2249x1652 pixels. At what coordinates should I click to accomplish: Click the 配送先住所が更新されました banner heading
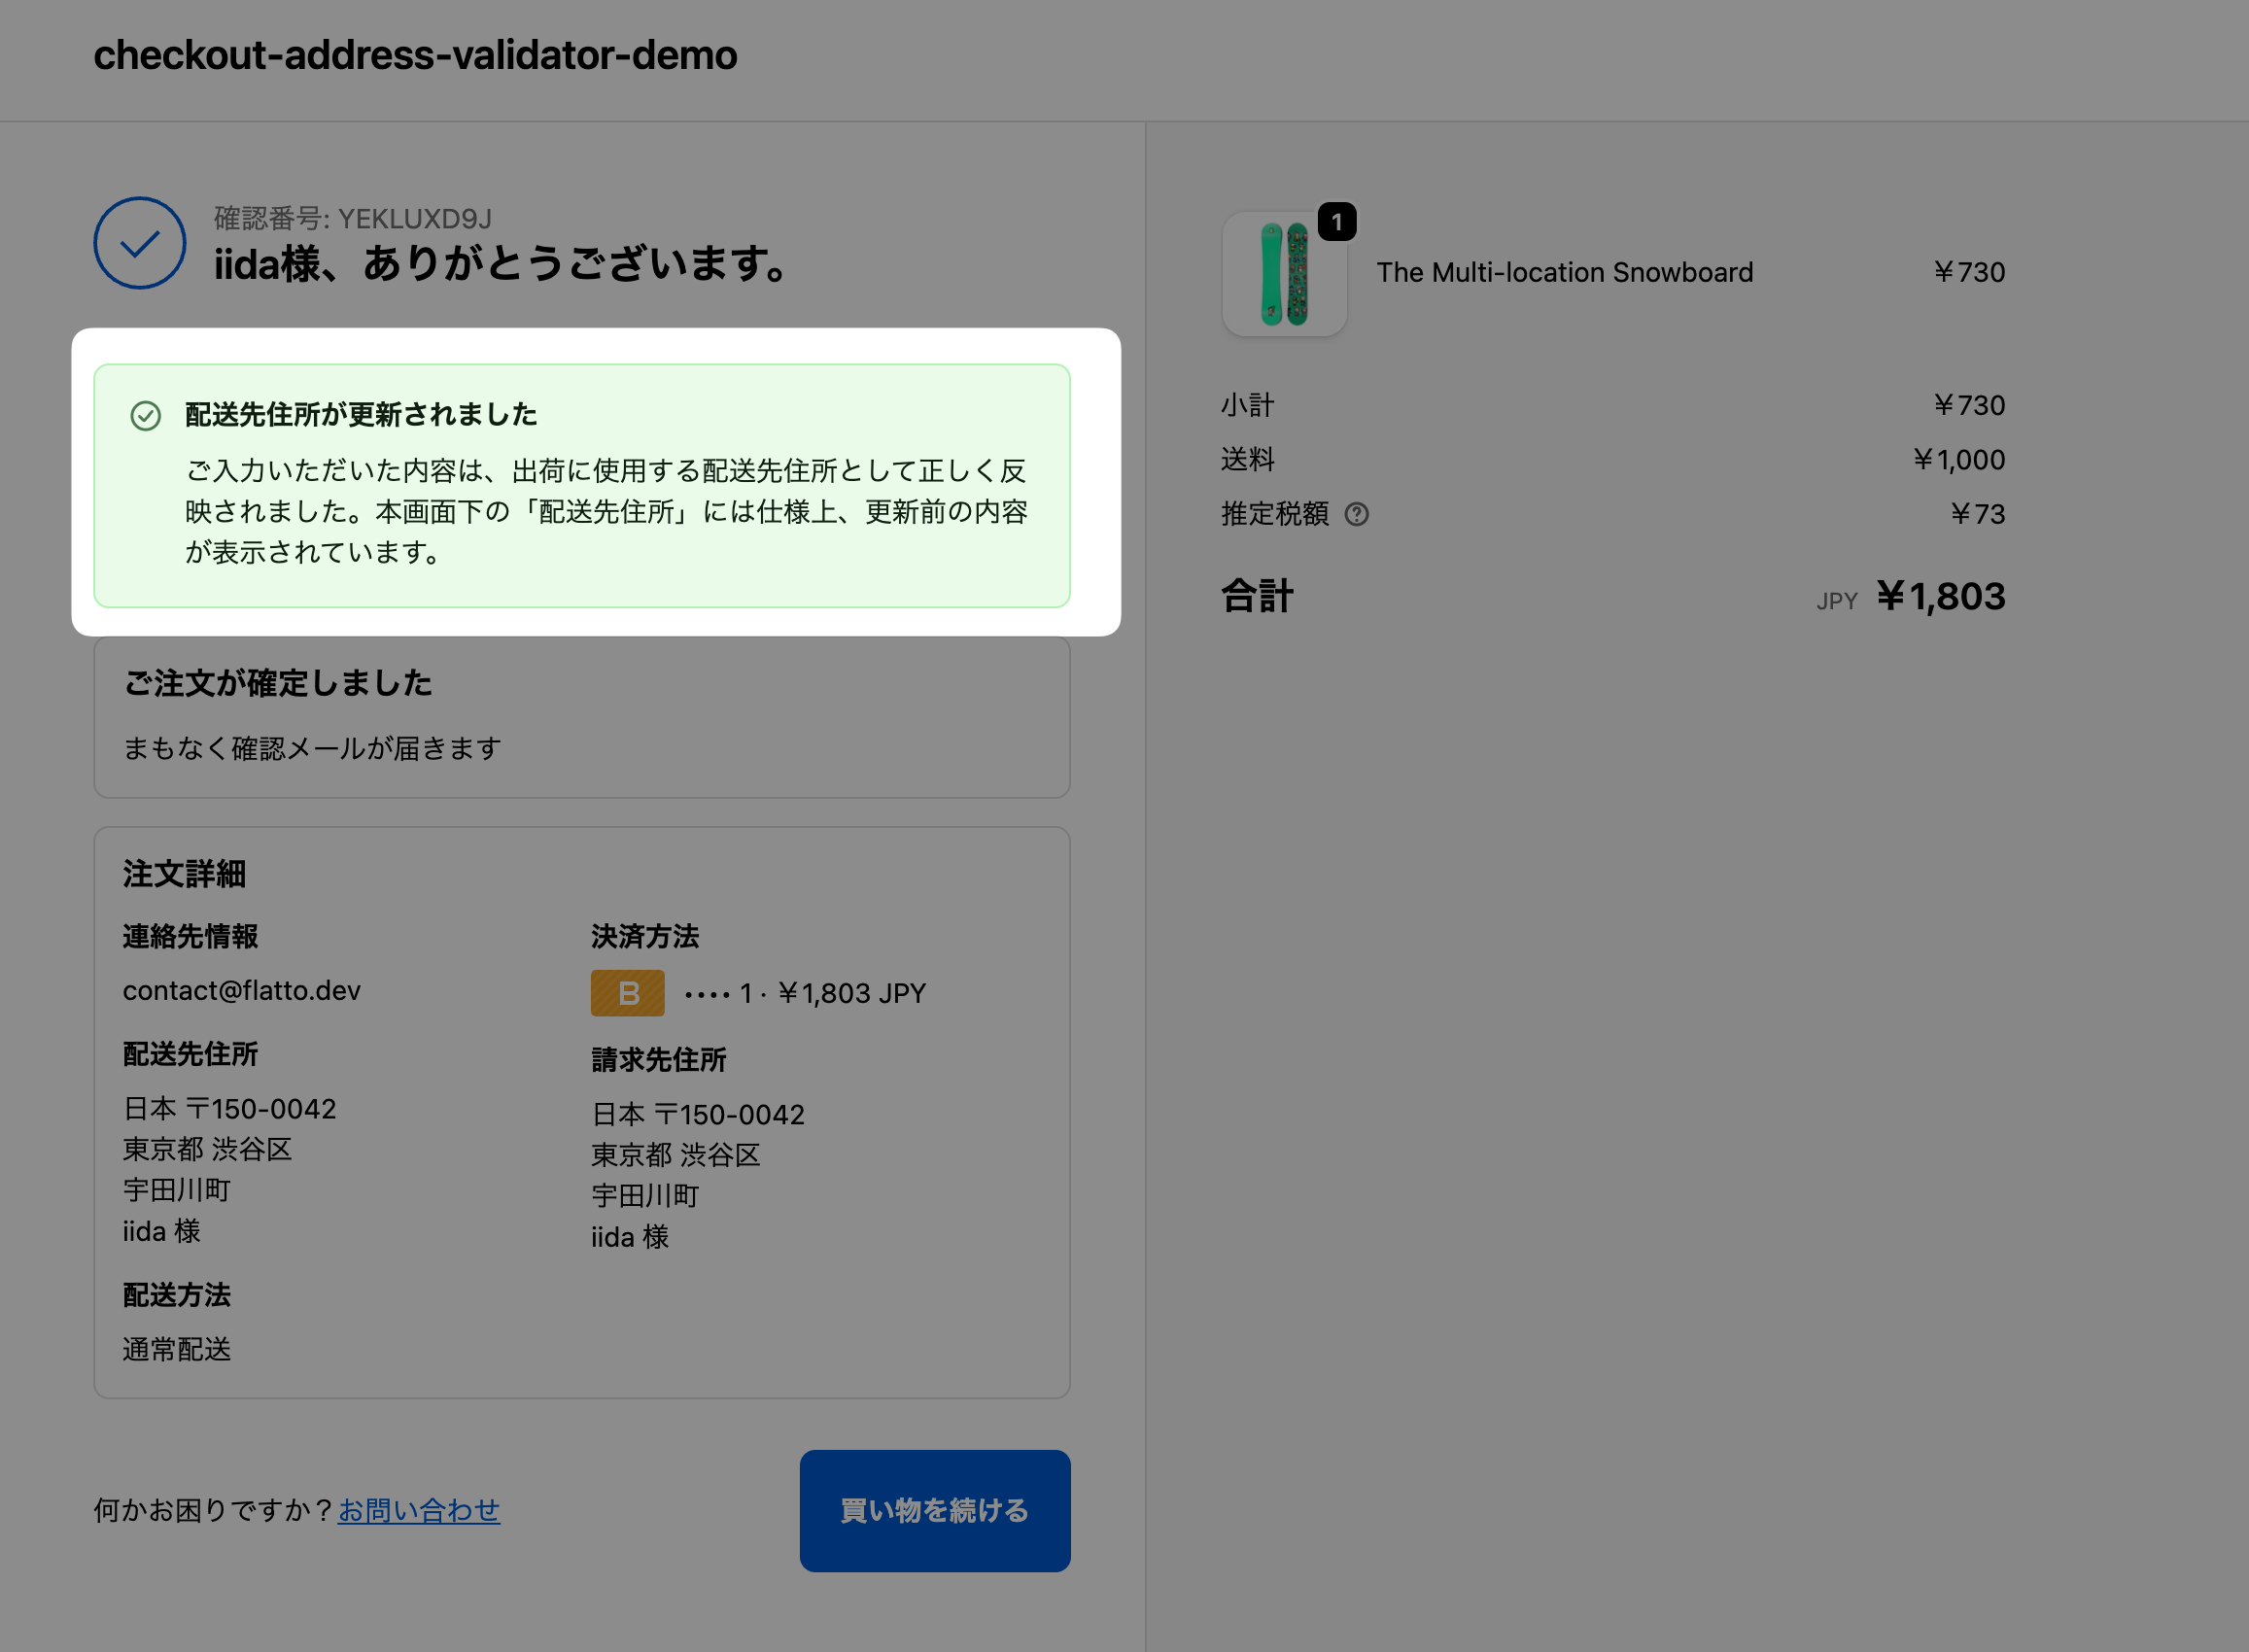point(361,415)
